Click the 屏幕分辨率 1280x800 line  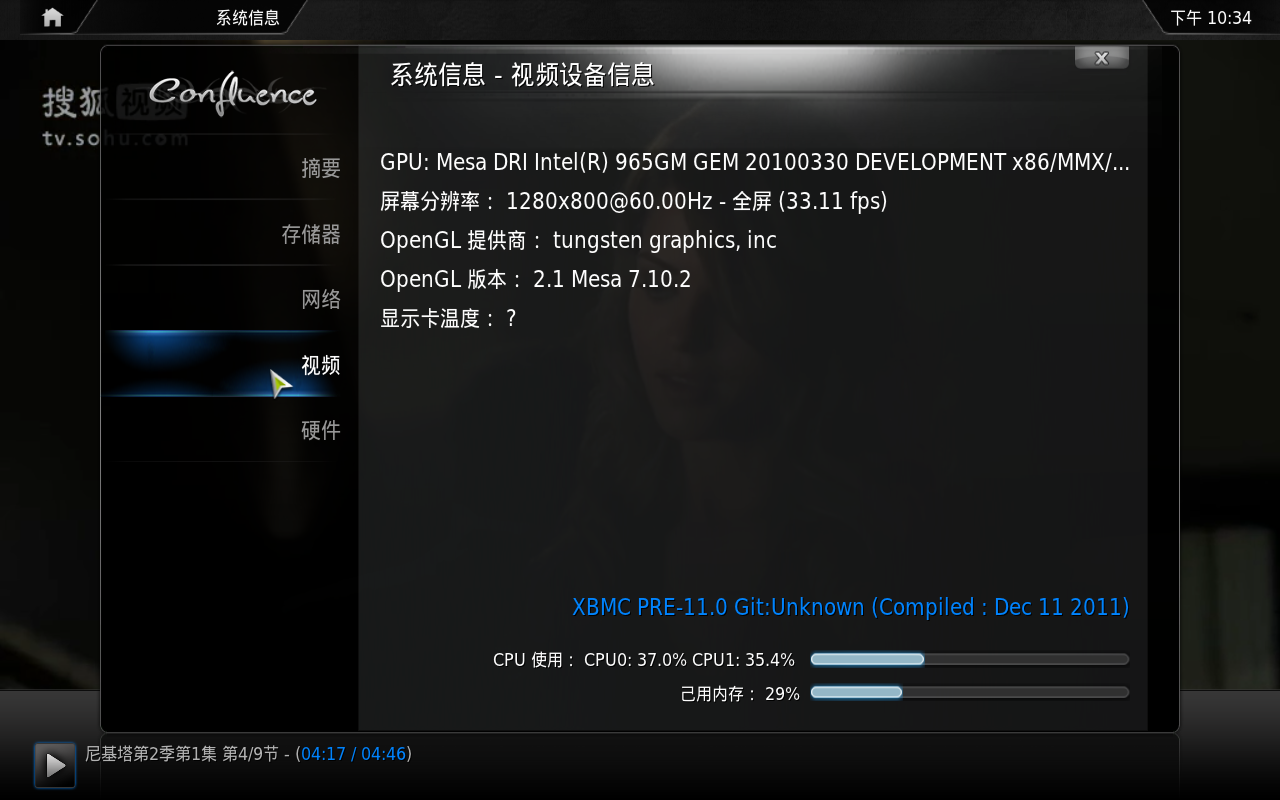click(634, 201)
